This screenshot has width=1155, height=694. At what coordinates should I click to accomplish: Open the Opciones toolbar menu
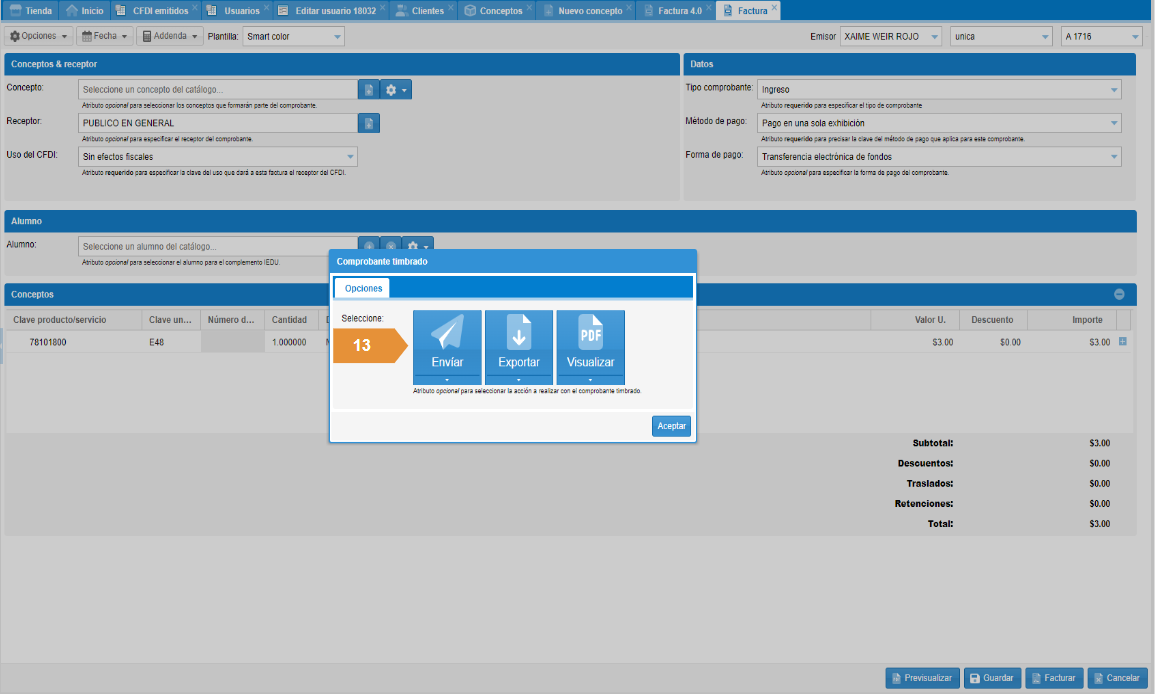coord(40,36)
